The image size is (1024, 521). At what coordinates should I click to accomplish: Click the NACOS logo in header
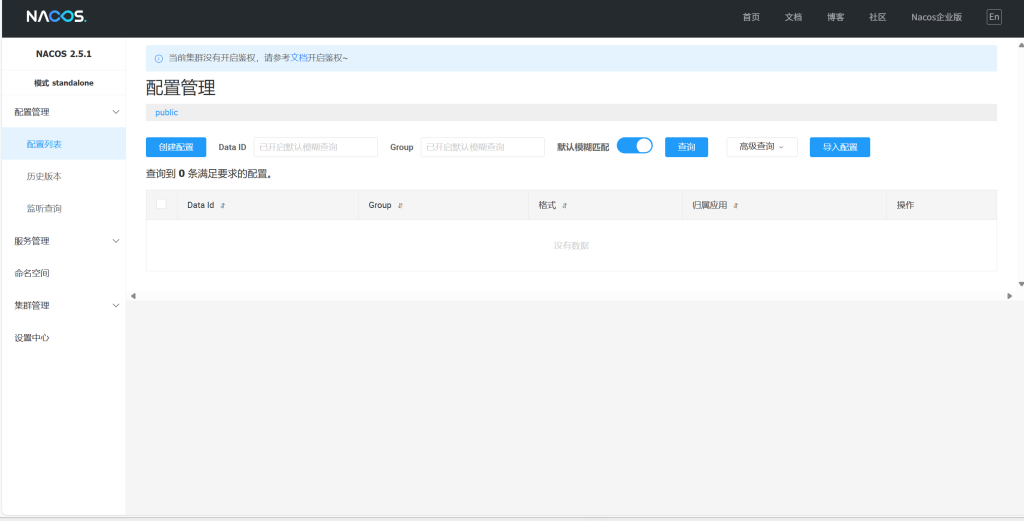pos(56,17)
